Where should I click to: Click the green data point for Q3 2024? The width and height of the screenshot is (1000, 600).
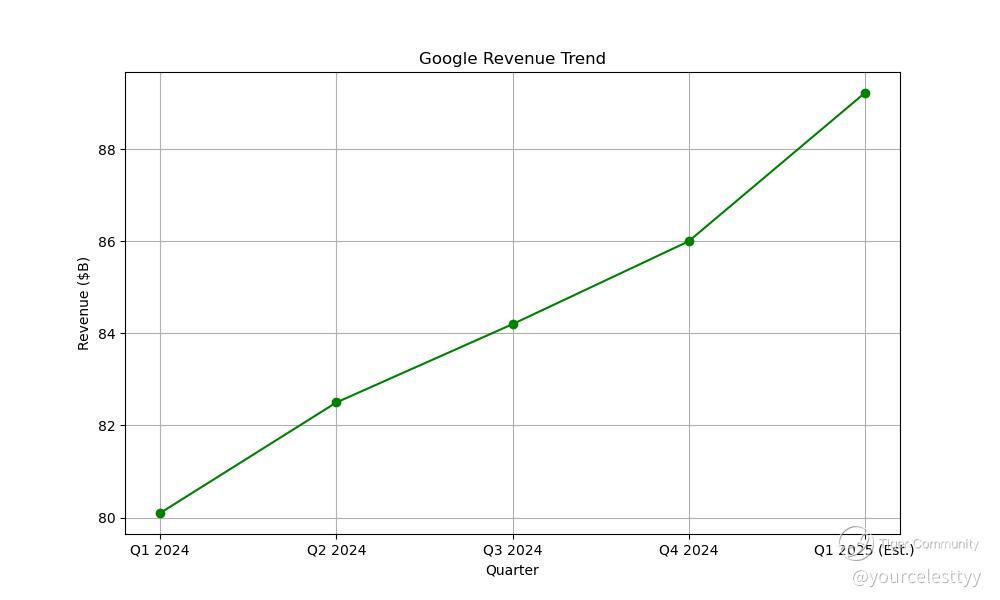[x=513, y=325]
